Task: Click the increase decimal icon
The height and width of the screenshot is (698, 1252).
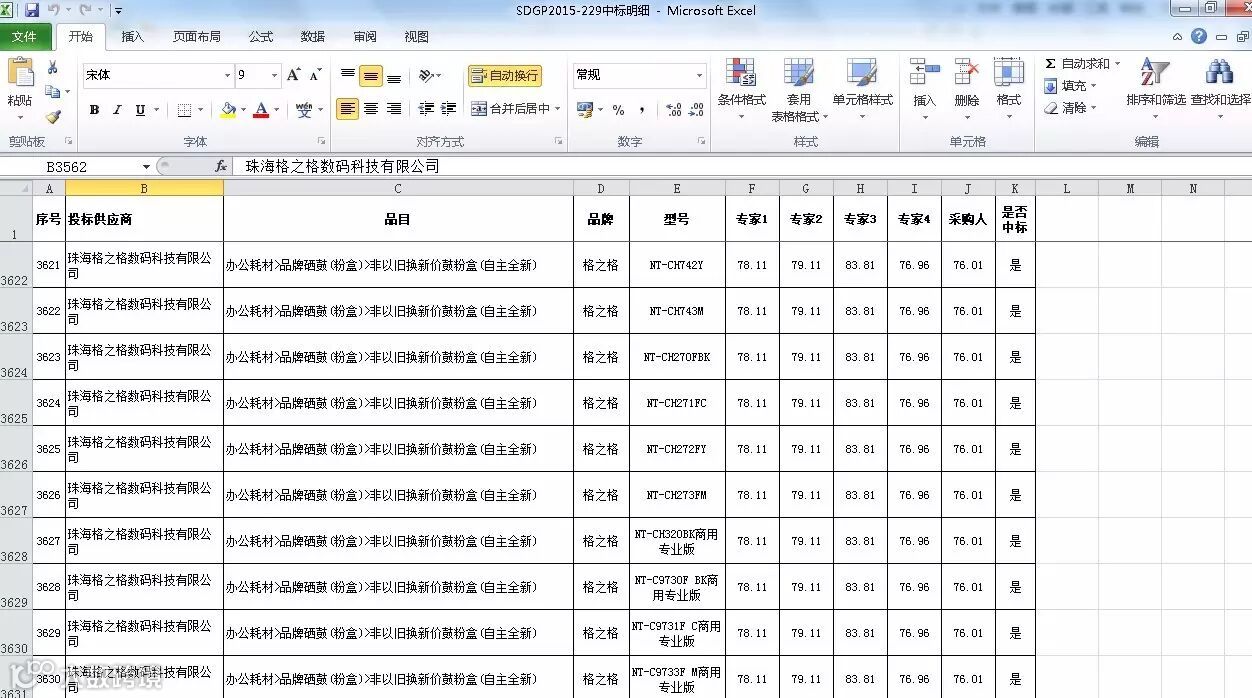Action: 673,110
